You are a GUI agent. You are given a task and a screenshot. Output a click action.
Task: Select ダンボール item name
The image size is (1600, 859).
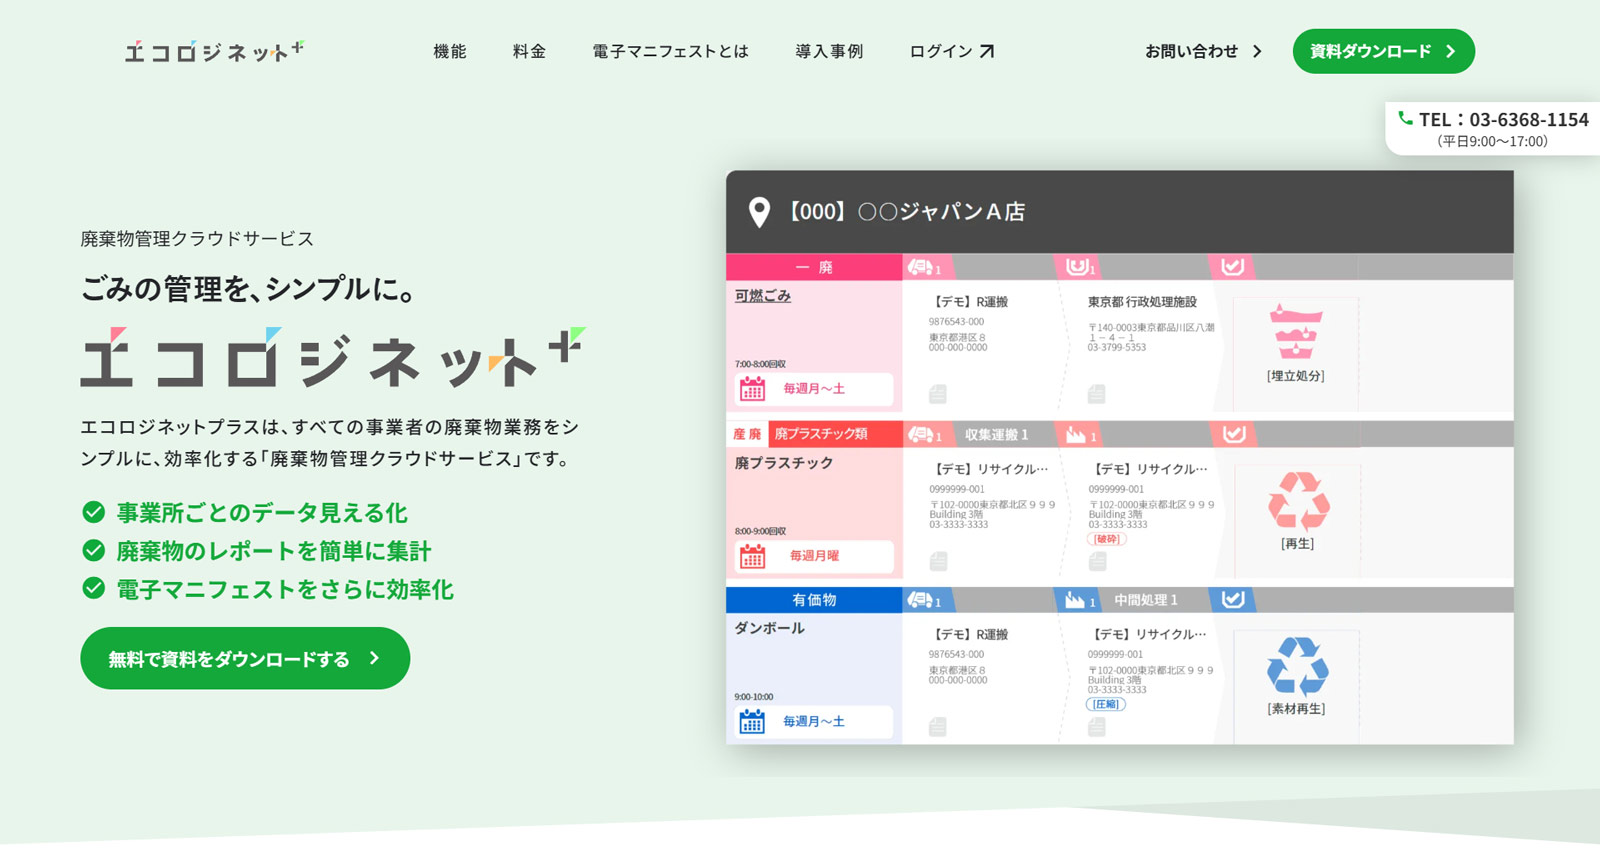769,628
